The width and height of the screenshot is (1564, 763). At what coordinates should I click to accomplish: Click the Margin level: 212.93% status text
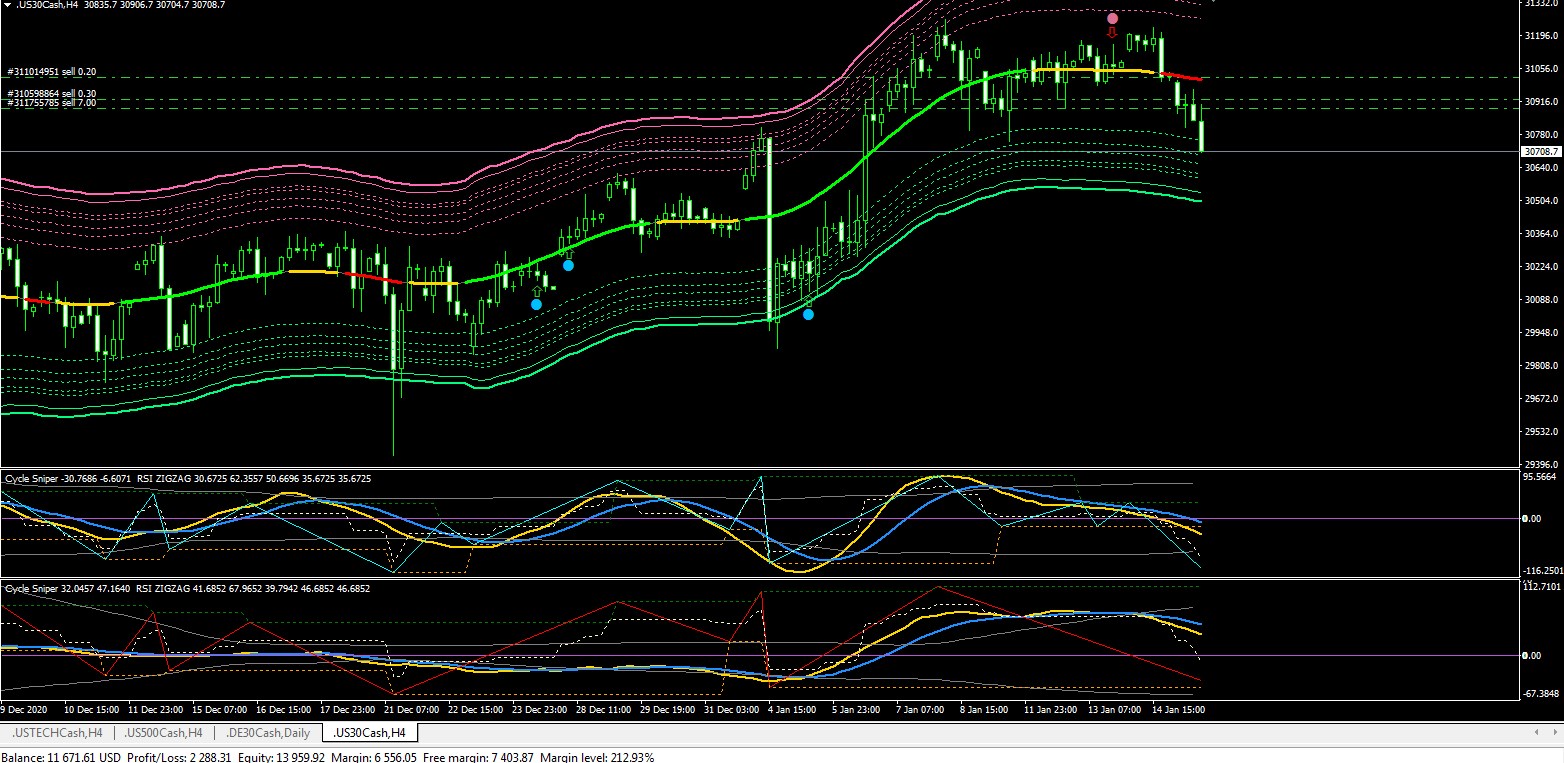[597, 757]
